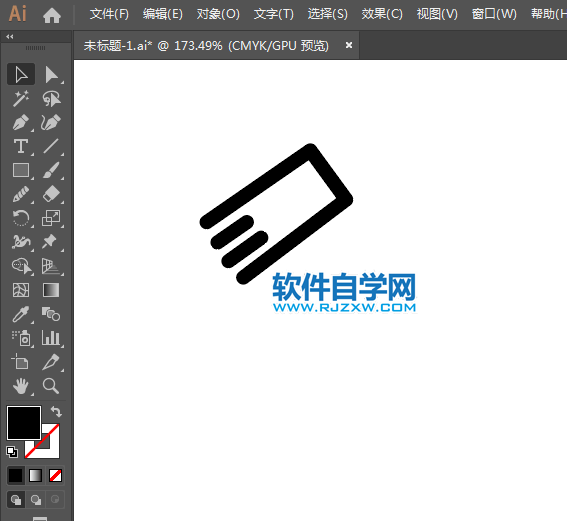Image resolution: width=567 pixels, height=521 pixels.
Task: Open the 窗口(W) menu
Action: (494, 14)
